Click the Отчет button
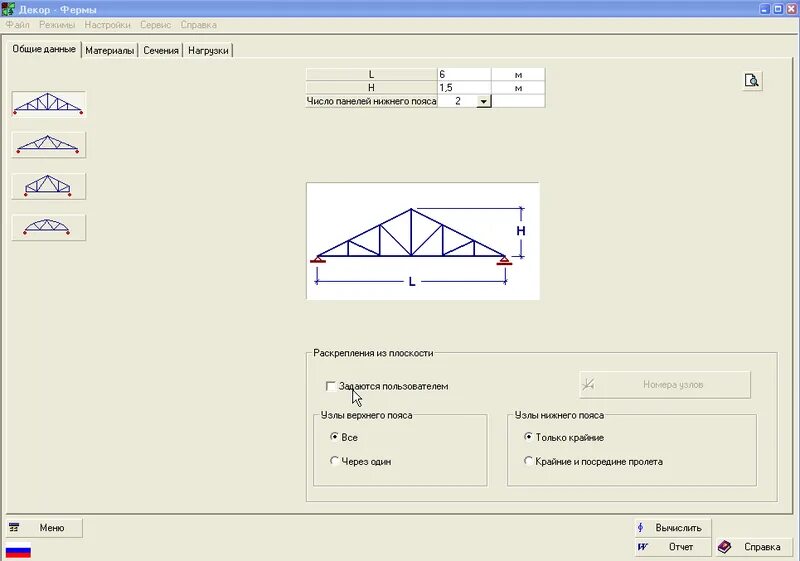This screenshot has width=800, height=561. [x=672, y=547]
